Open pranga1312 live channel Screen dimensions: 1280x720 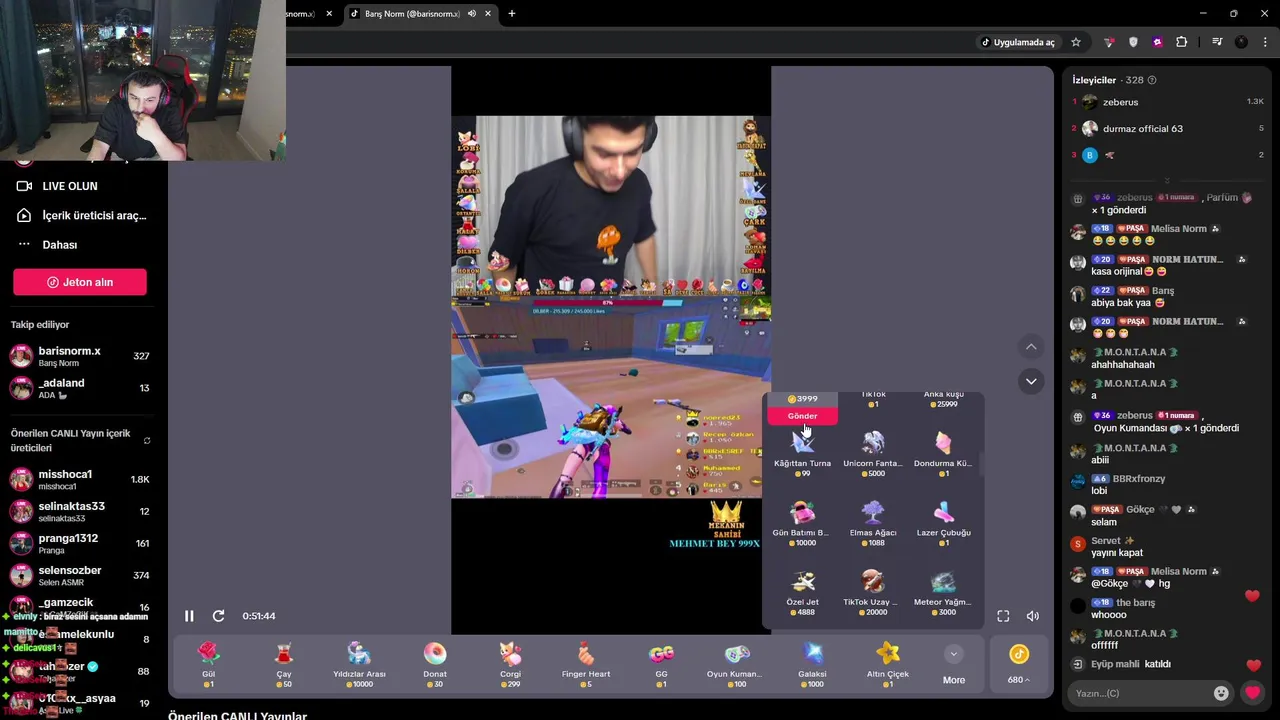pos(80,544)
